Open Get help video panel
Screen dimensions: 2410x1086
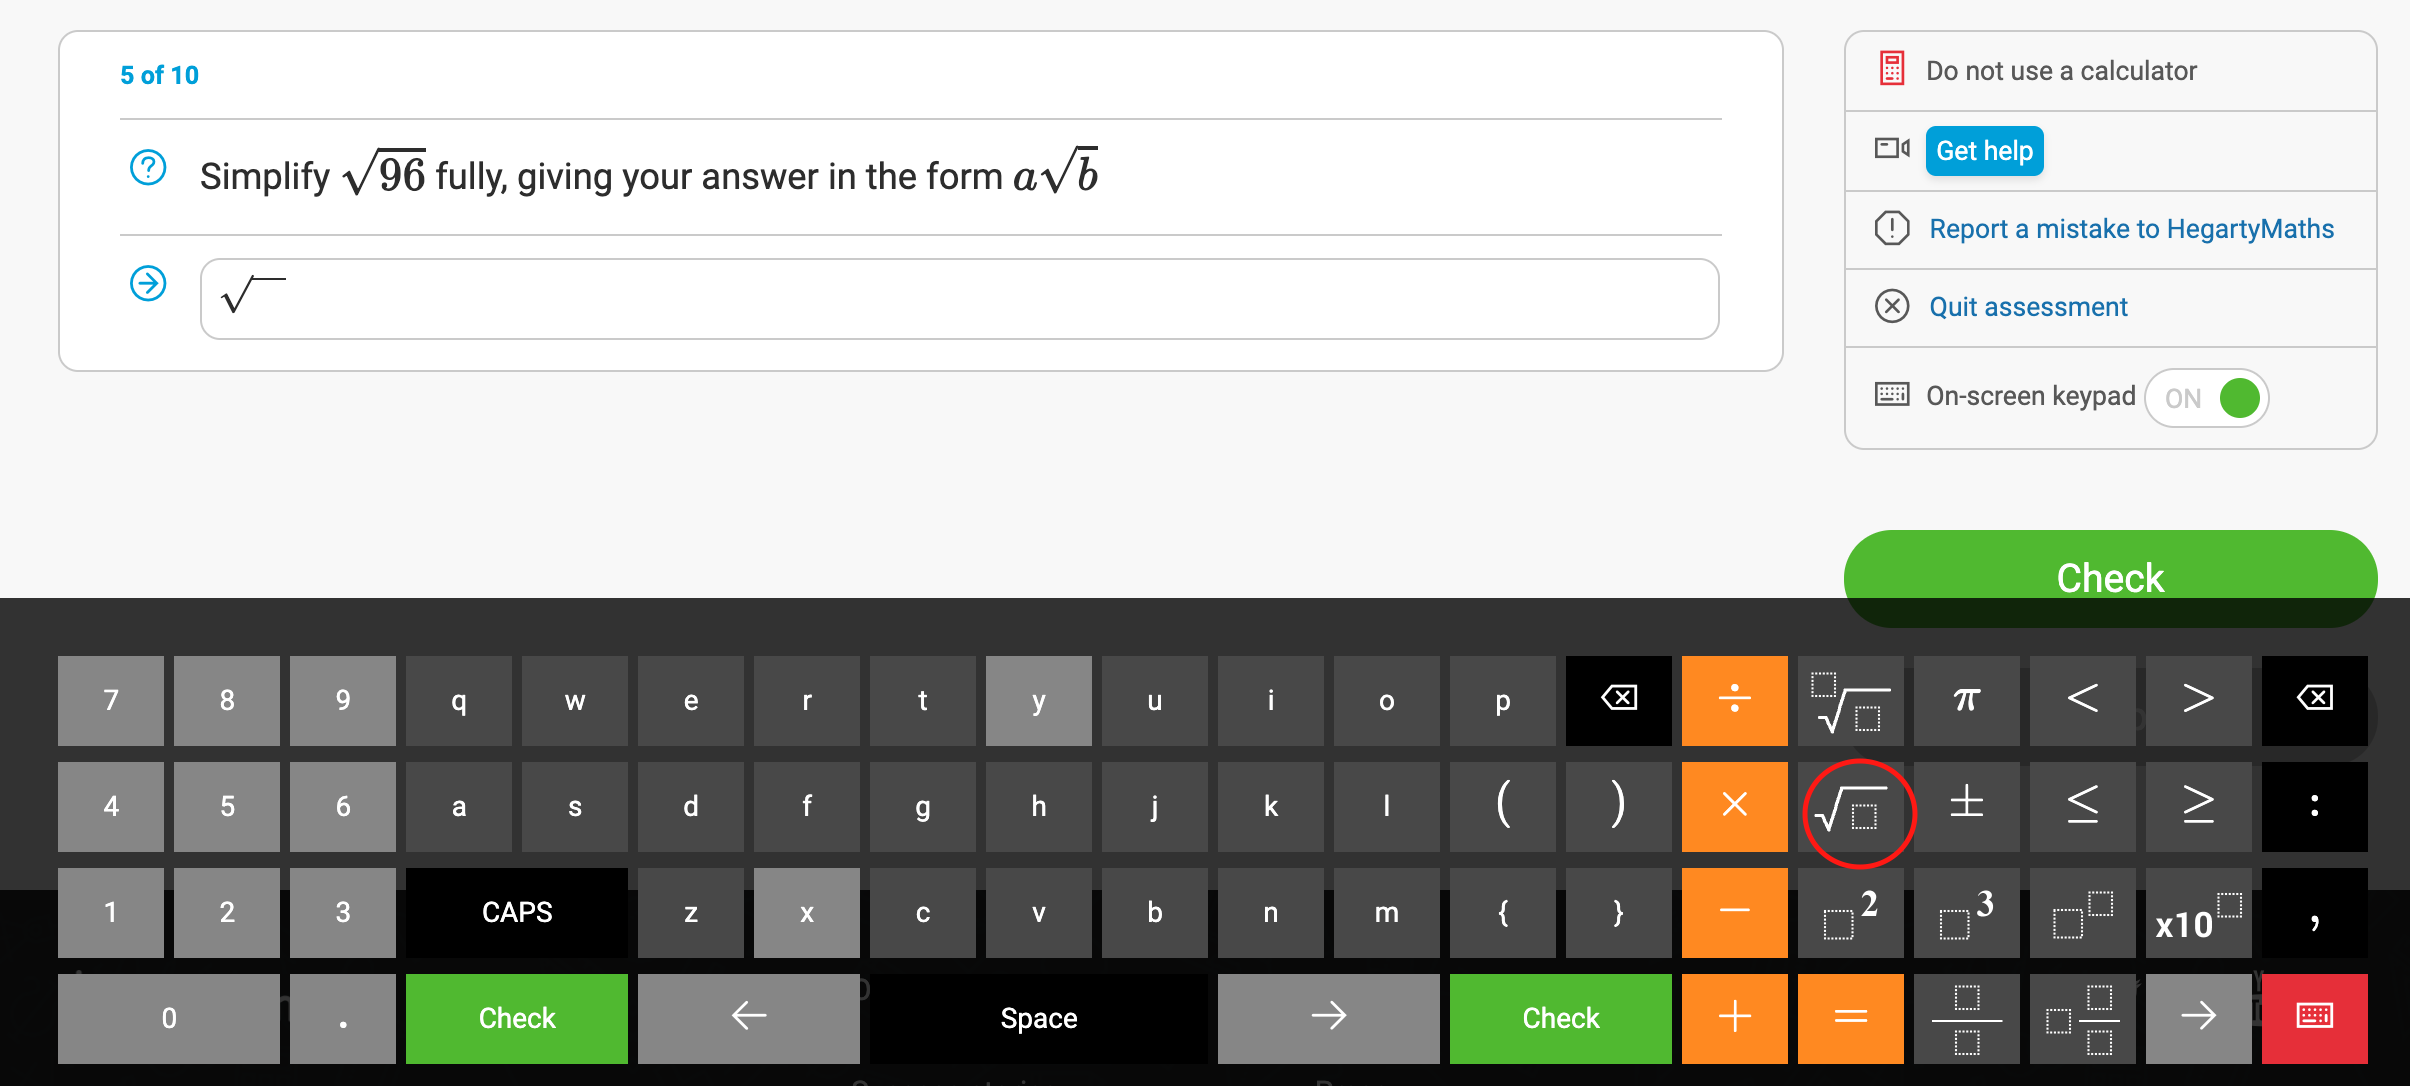tap(1983, 151)
